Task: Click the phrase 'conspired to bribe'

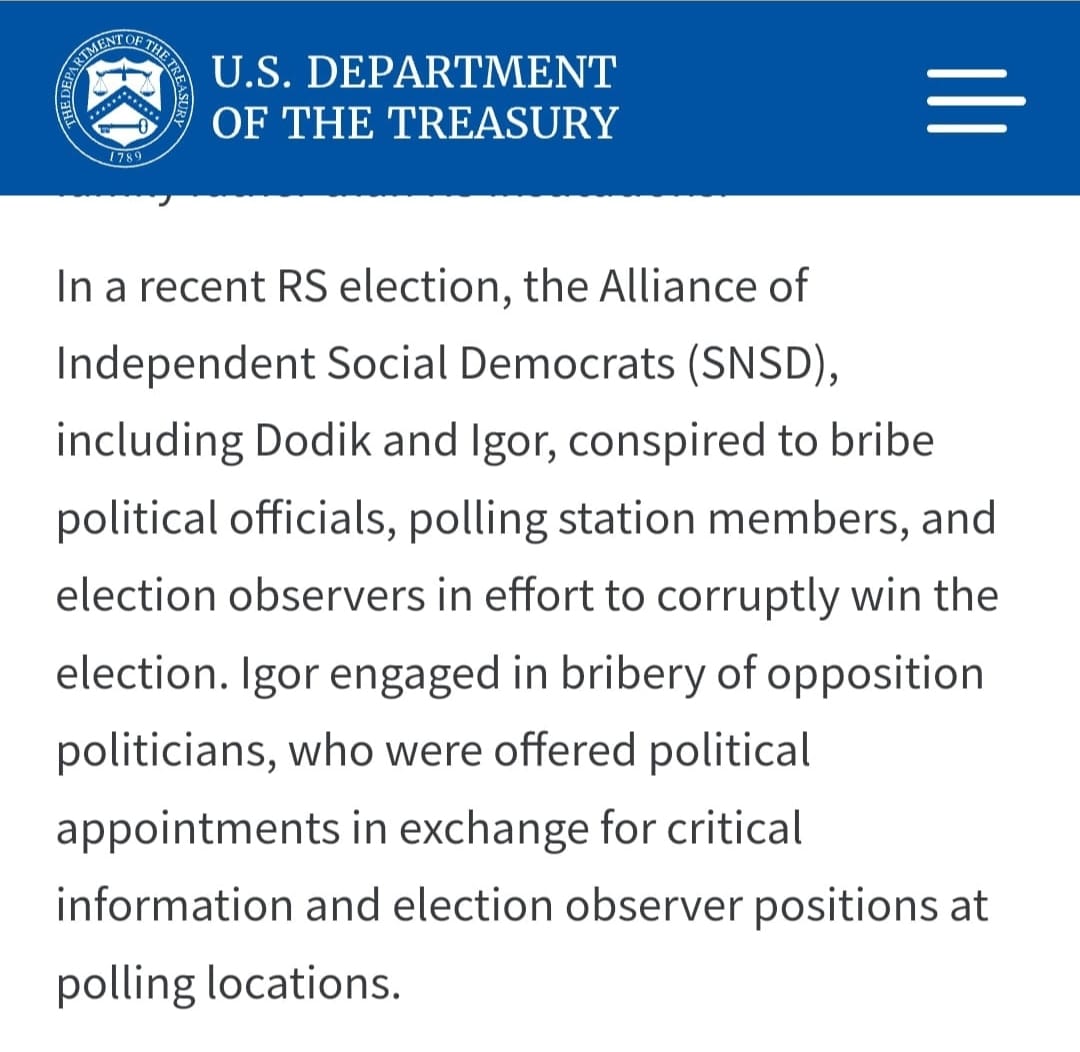Action: [x=751, y=442]
